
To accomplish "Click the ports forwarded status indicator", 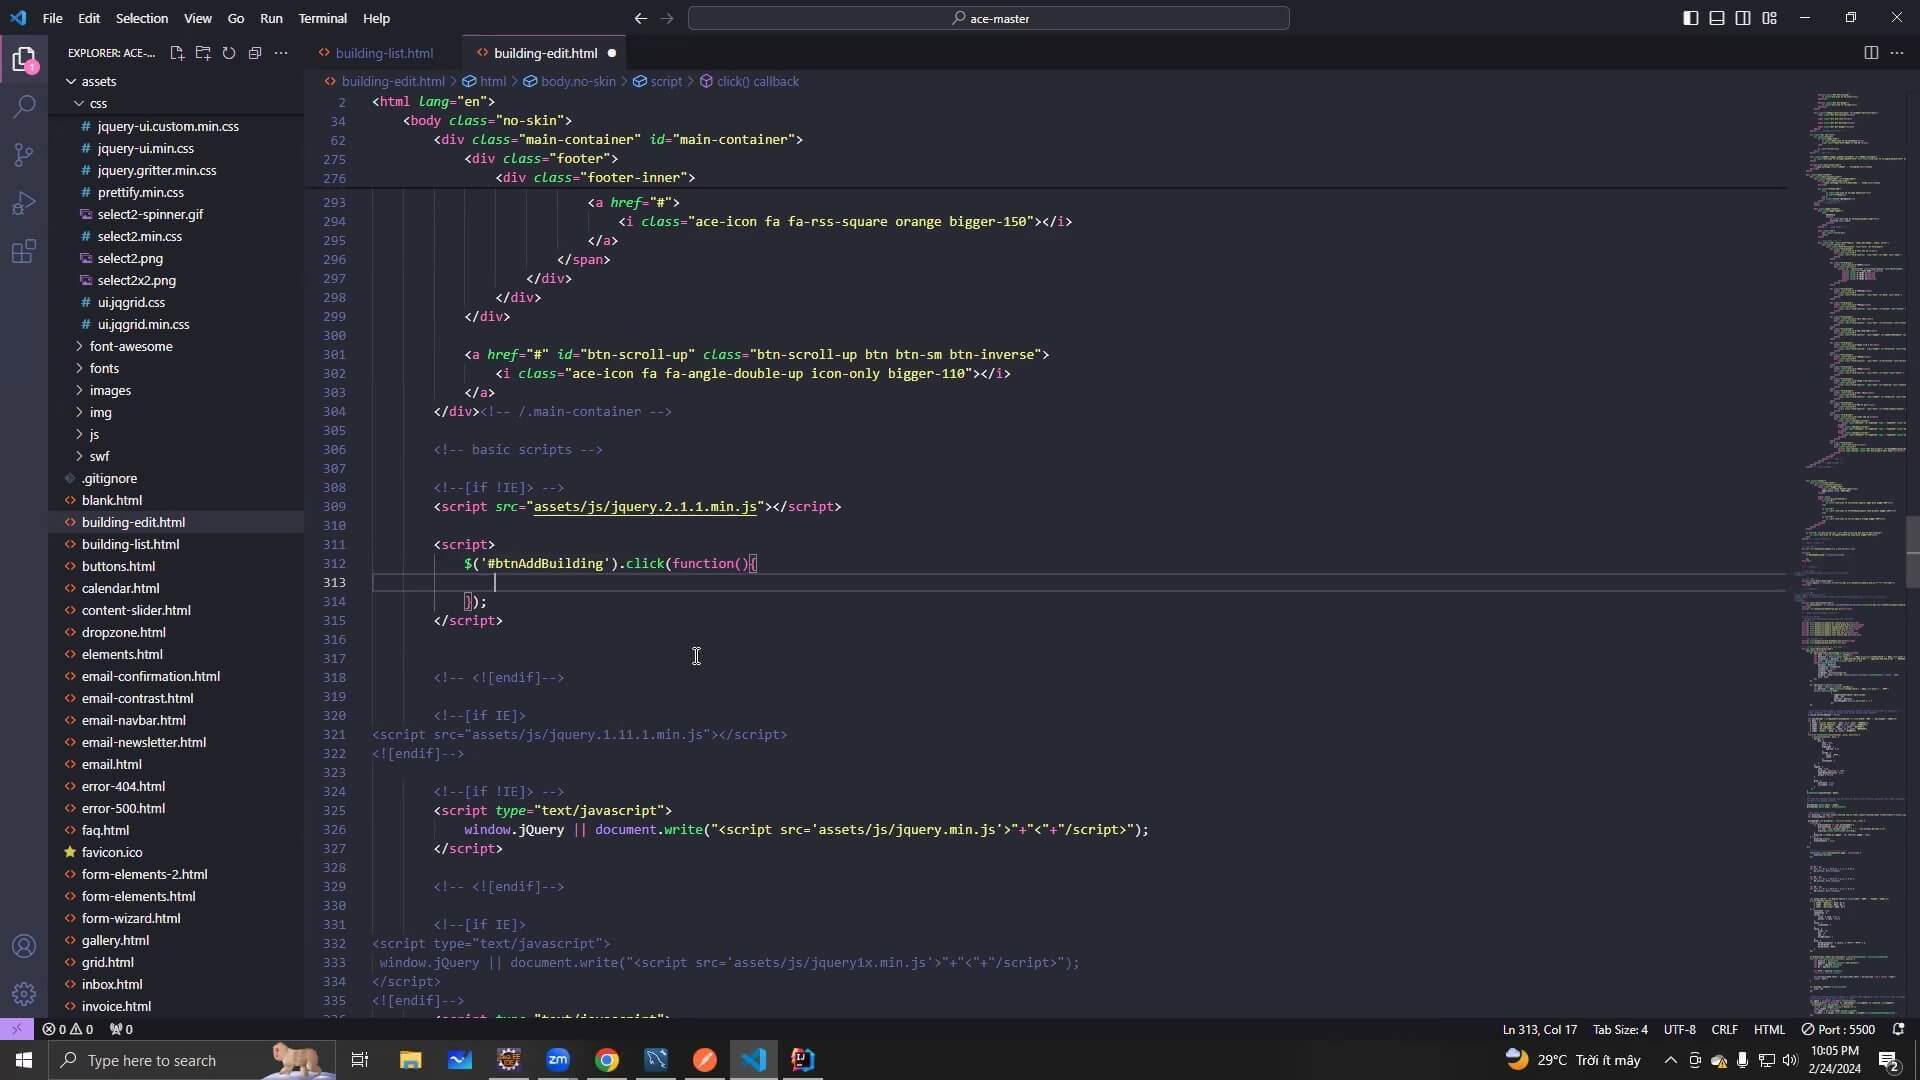I will pyautogui.click(x=121, y=1029).
